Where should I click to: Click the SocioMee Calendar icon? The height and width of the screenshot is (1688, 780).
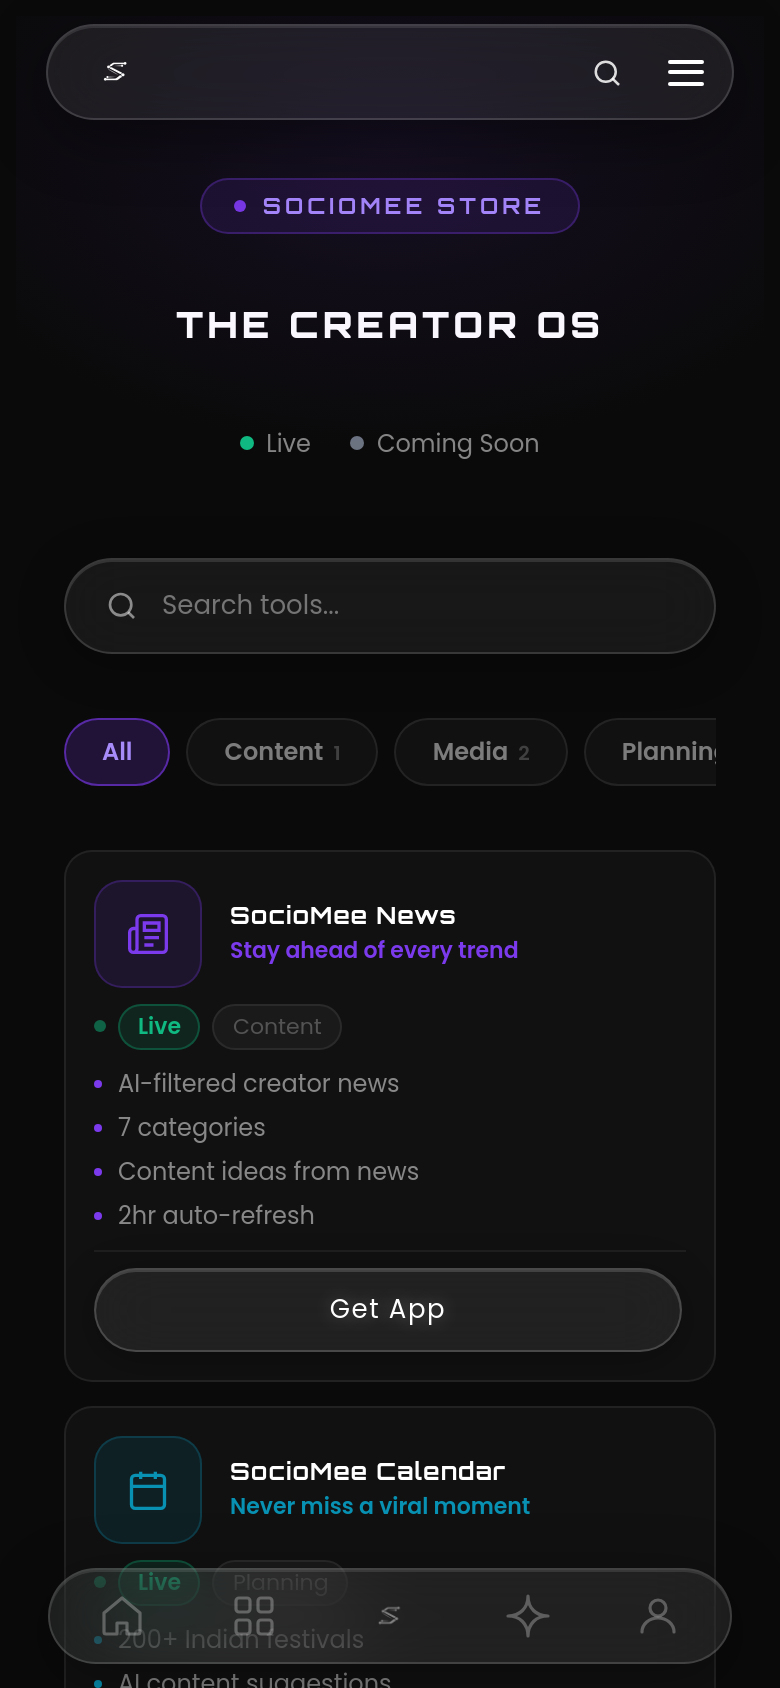point(148,1490)
